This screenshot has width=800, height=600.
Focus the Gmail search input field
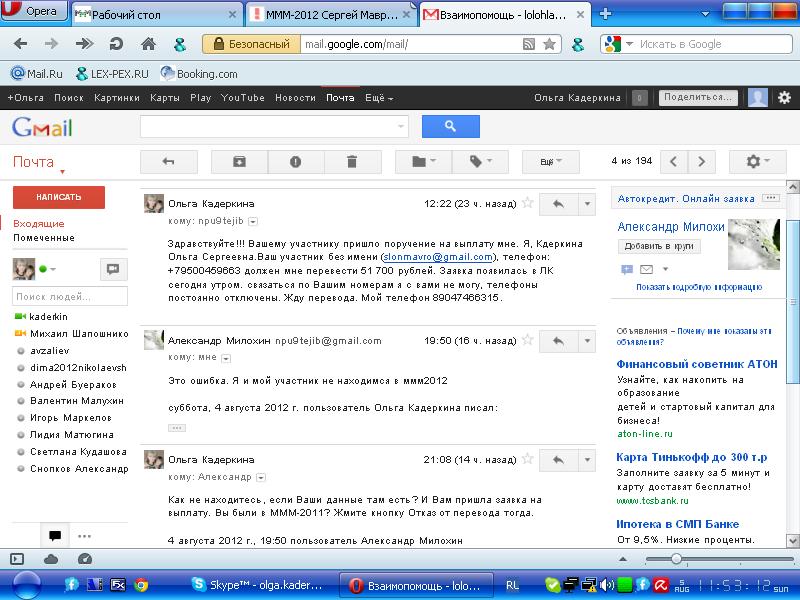pos(274,126)
